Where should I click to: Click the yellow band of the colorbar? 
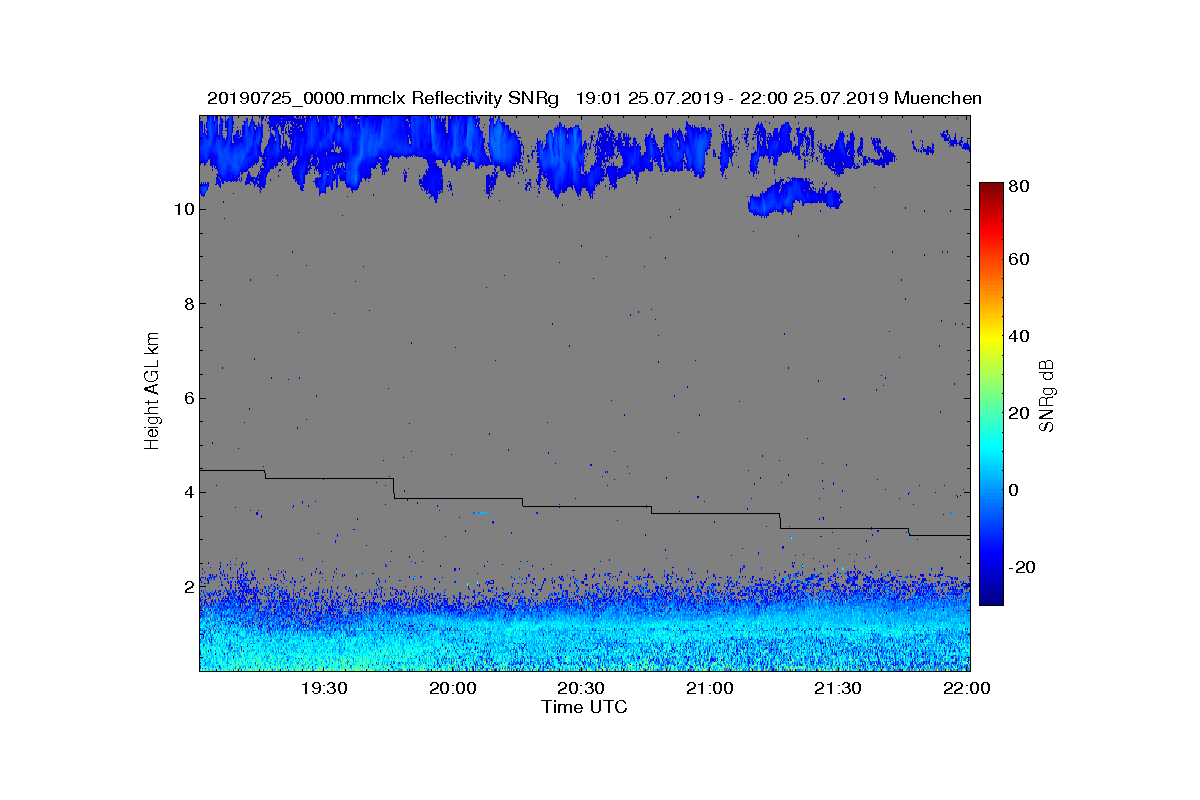pyautogui.click(x=990, y=343)
